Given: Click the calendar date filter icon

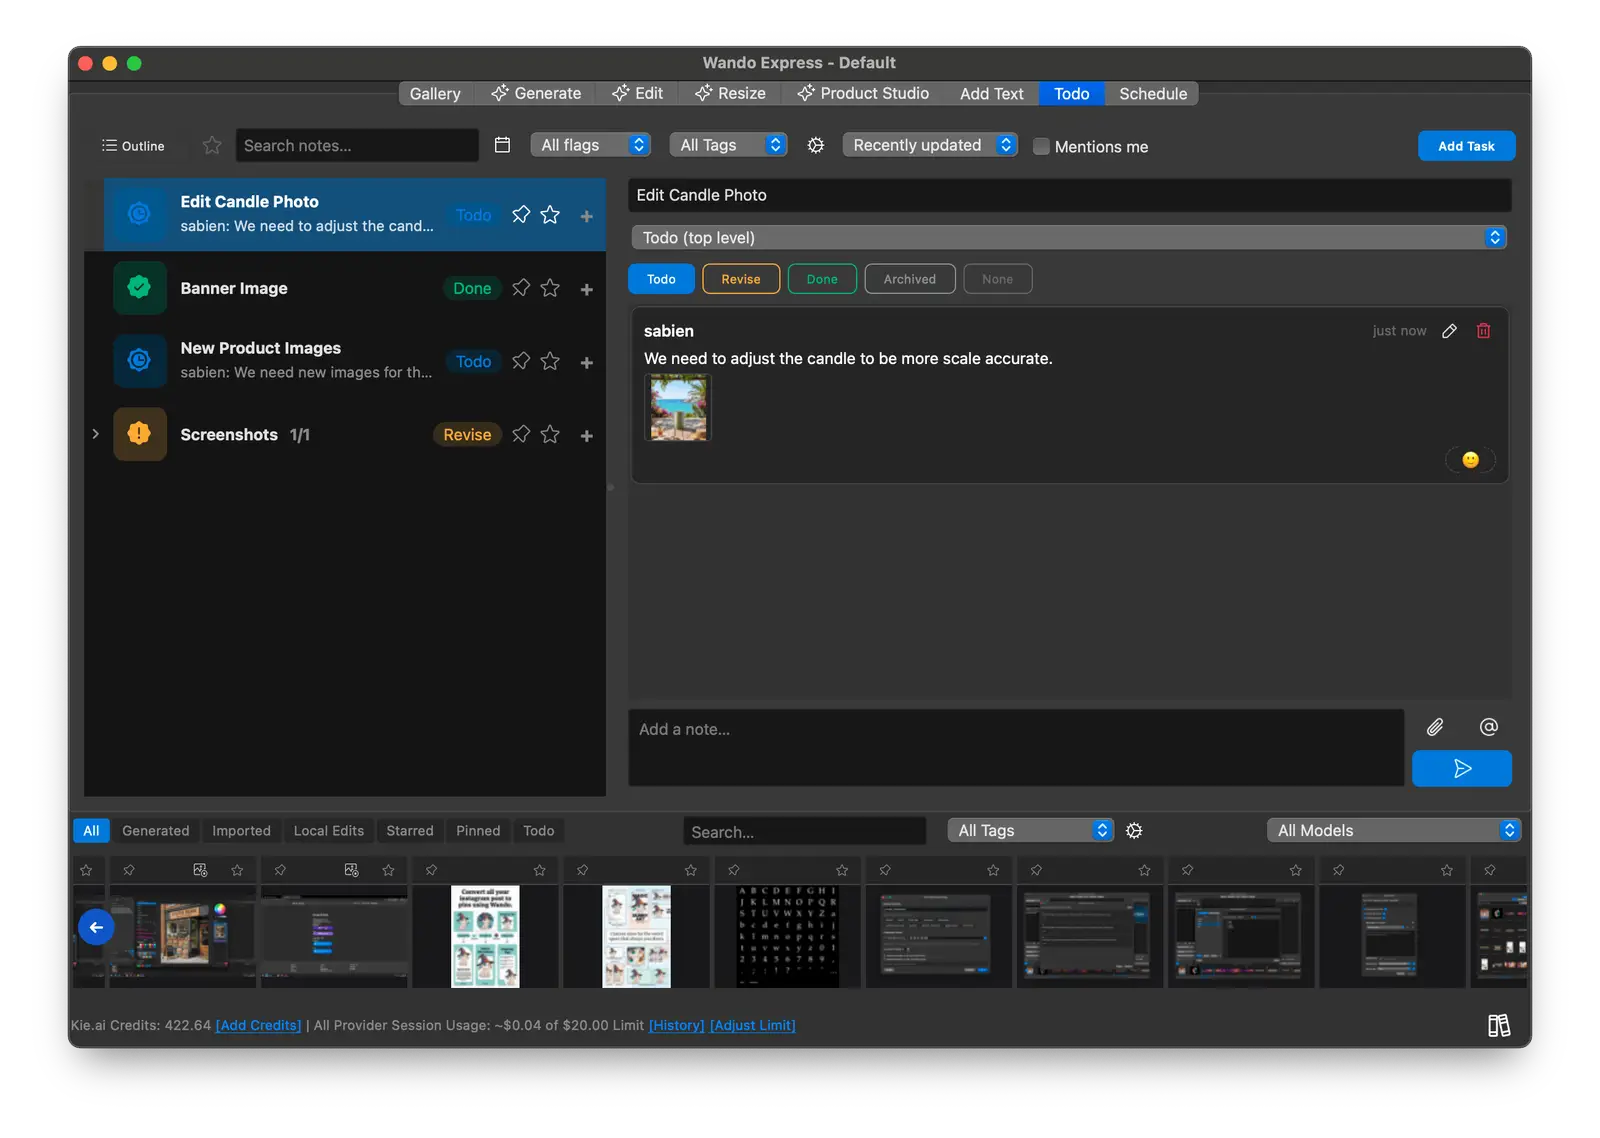Looking at the screenshot, I should point(502,145).
